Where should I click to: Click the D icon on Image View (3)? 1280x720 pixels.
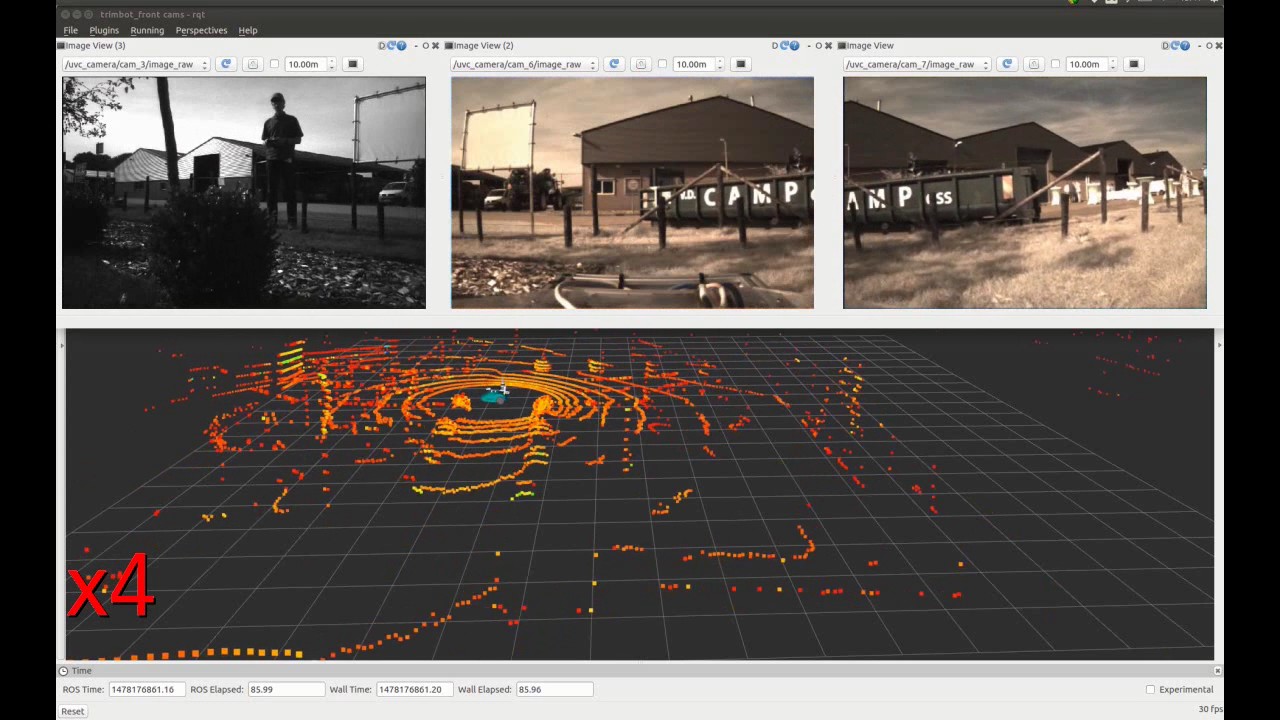click(x=381, y=45)
